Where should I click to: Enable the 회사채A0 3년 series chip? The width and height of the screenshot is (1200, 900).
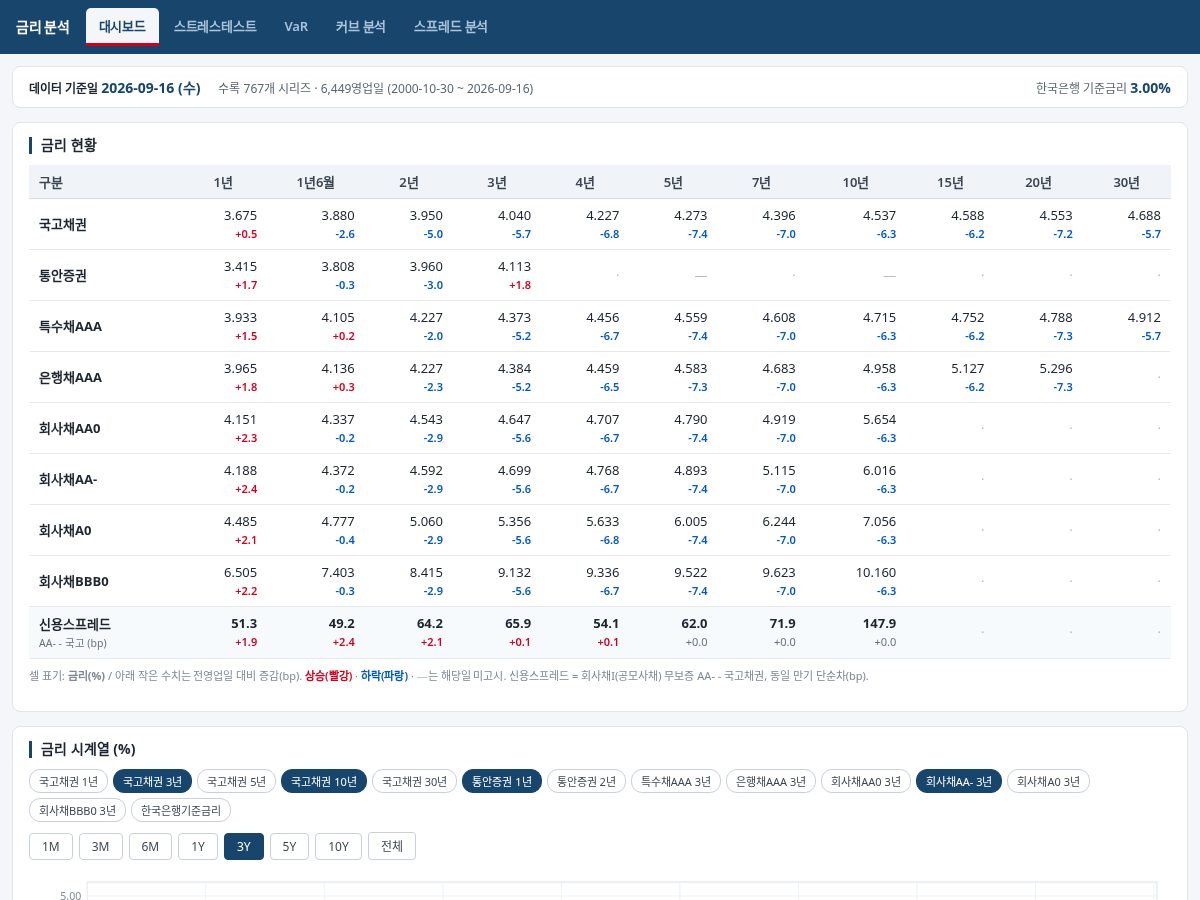click(x=1048, y=781)
